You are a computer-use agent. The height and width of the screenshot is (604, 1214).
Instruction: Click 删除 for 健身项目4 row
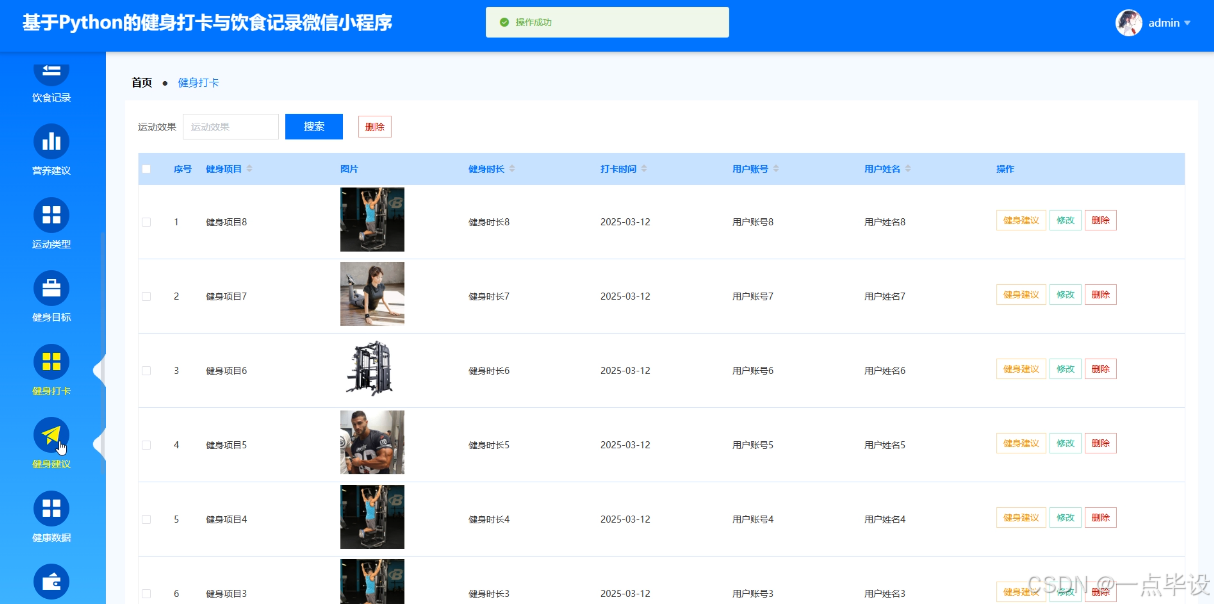pyautogui.click(x=1101, y=518)
